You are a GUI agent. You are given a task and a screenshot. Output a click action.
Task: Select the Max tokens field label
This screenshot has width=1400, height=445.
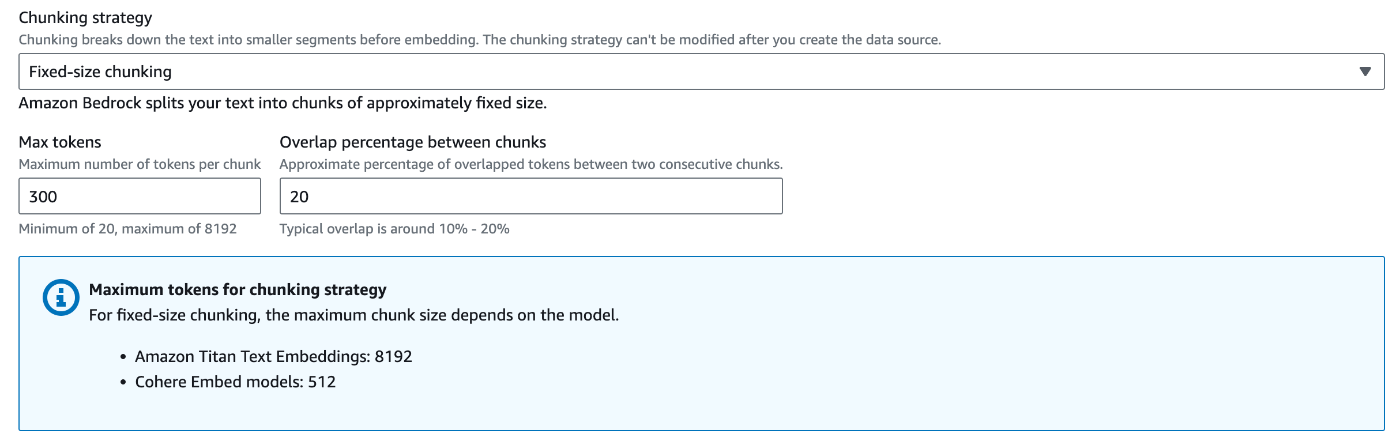[x=60, y=142]
